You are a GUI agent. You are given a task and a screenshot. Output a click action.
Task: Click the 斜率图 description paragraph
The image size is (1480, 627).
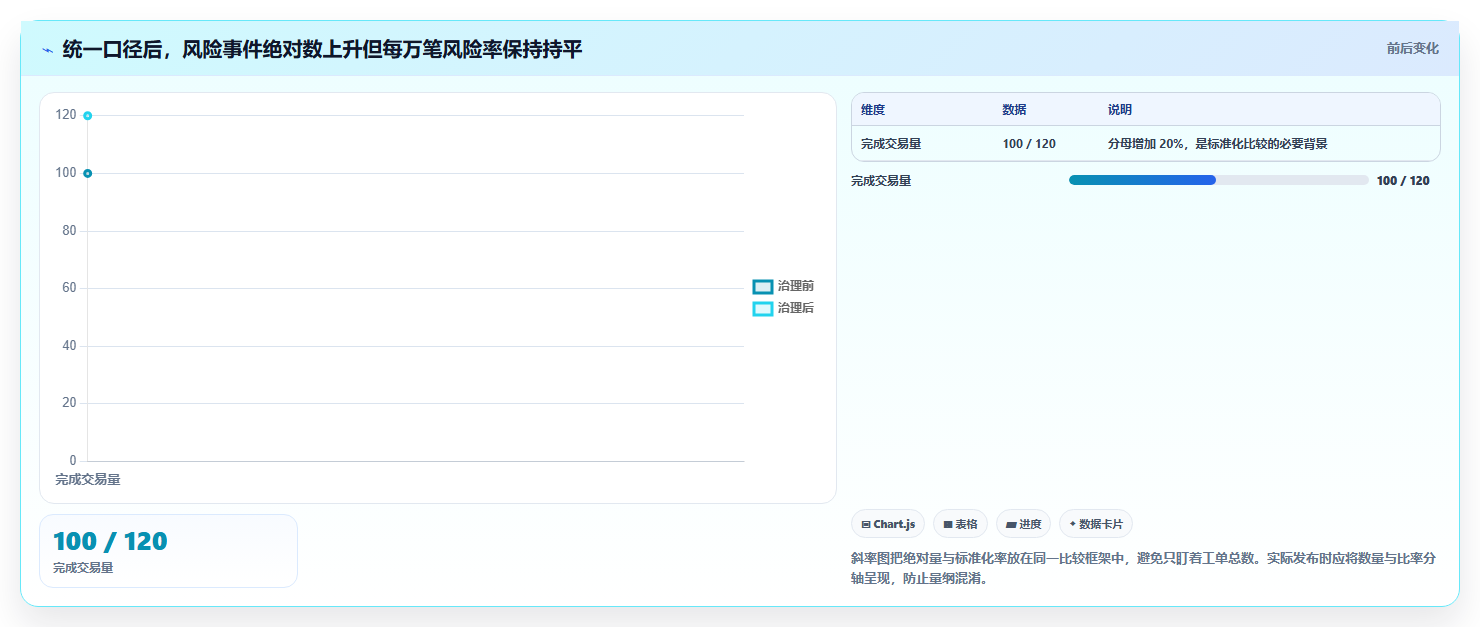pos(1145,568)
